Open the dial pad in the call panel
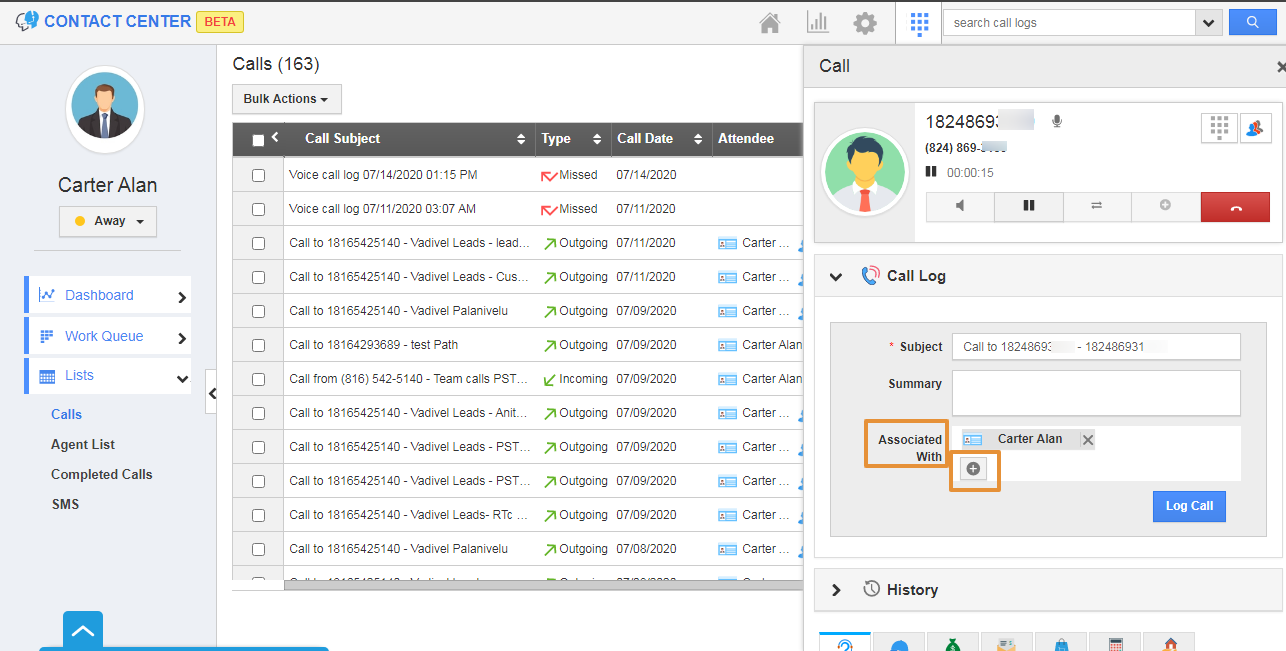The height and width of the screenshot is (651, 1286). (1218, 128)
